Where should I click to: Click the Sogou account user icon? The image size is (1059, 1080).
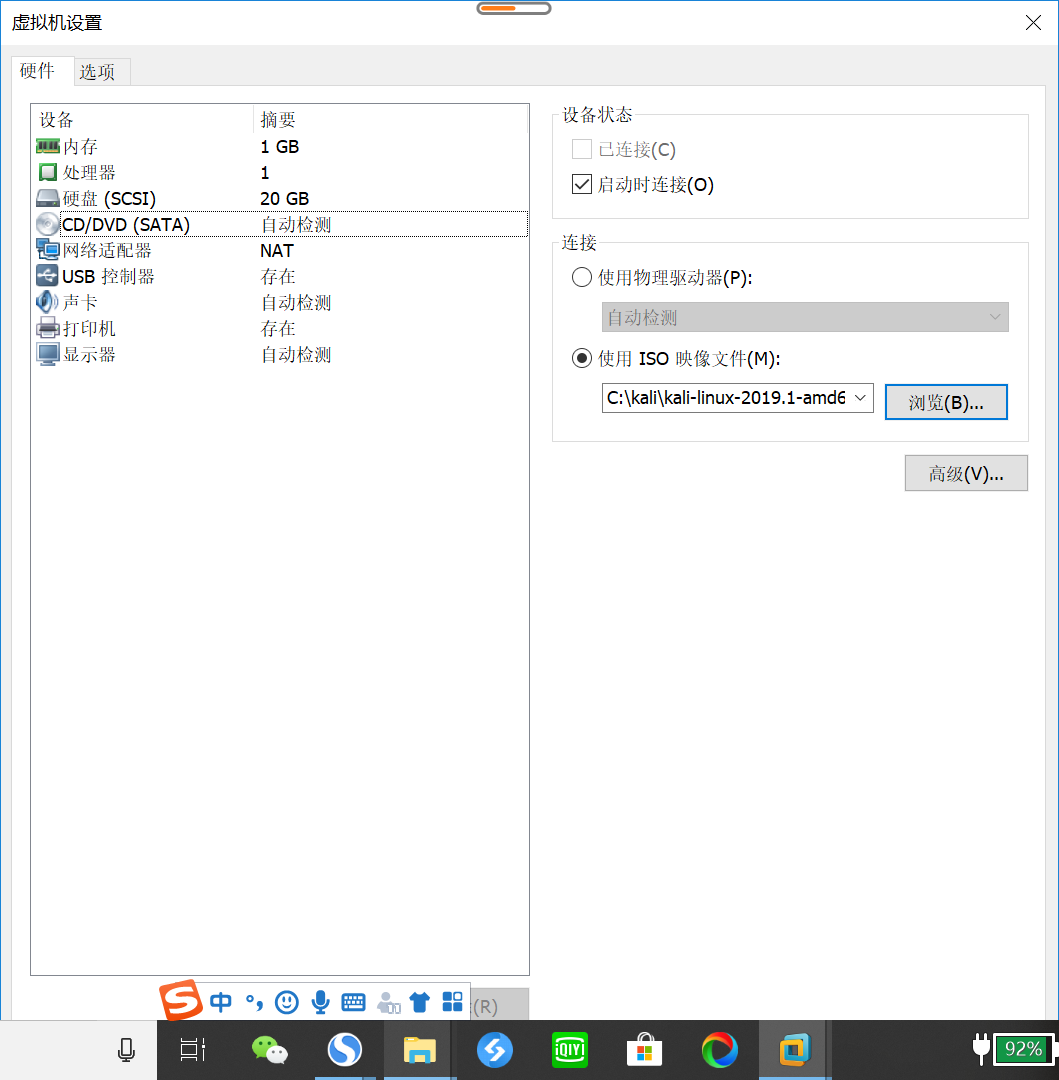388,1003
